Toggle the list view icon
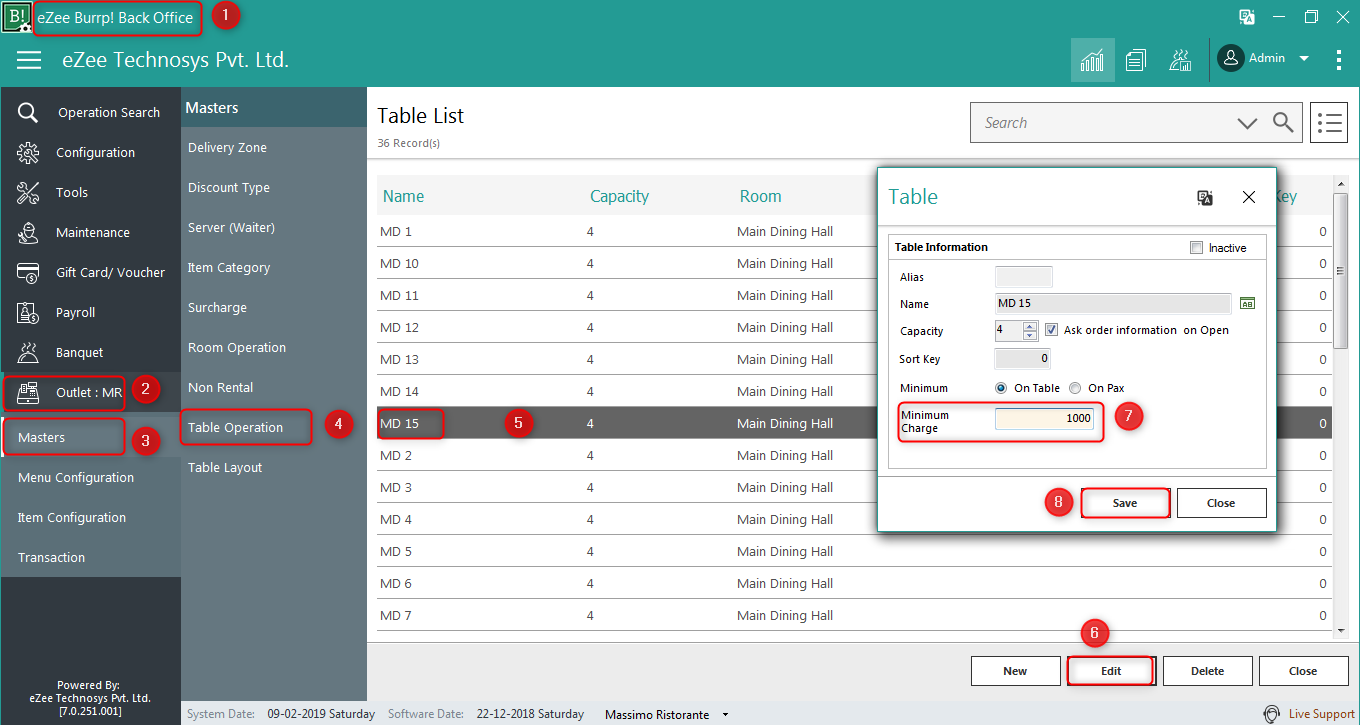The image size is (1360, 725). [1328, 122]
